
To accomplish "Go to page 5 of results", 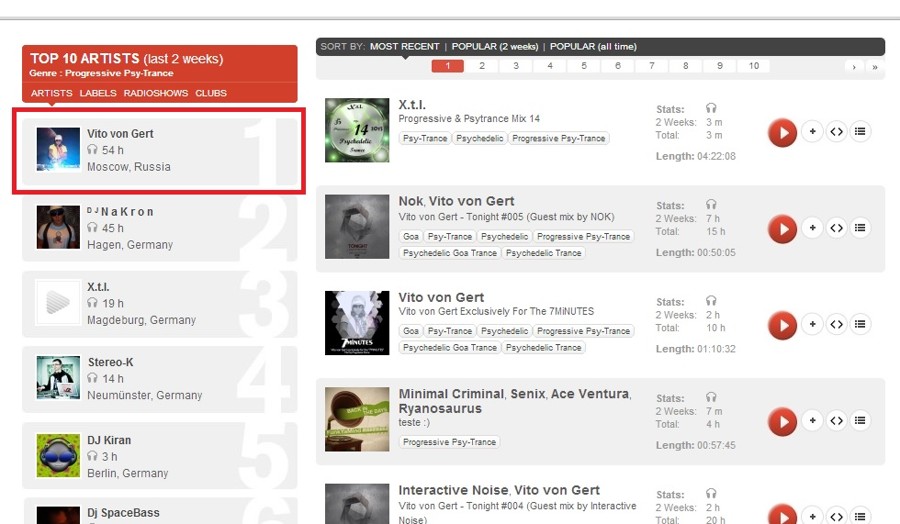I will tap(584, 66).
